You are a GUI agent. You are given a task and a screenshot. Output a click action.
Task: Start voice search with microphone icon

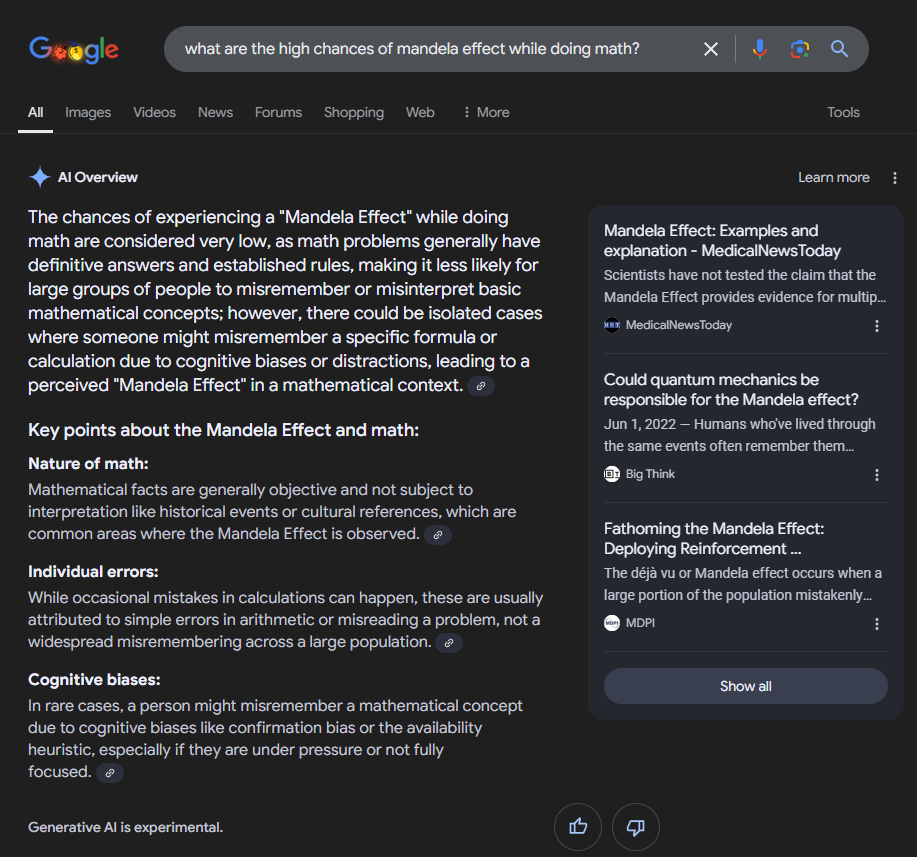click(x=760, y=49)
